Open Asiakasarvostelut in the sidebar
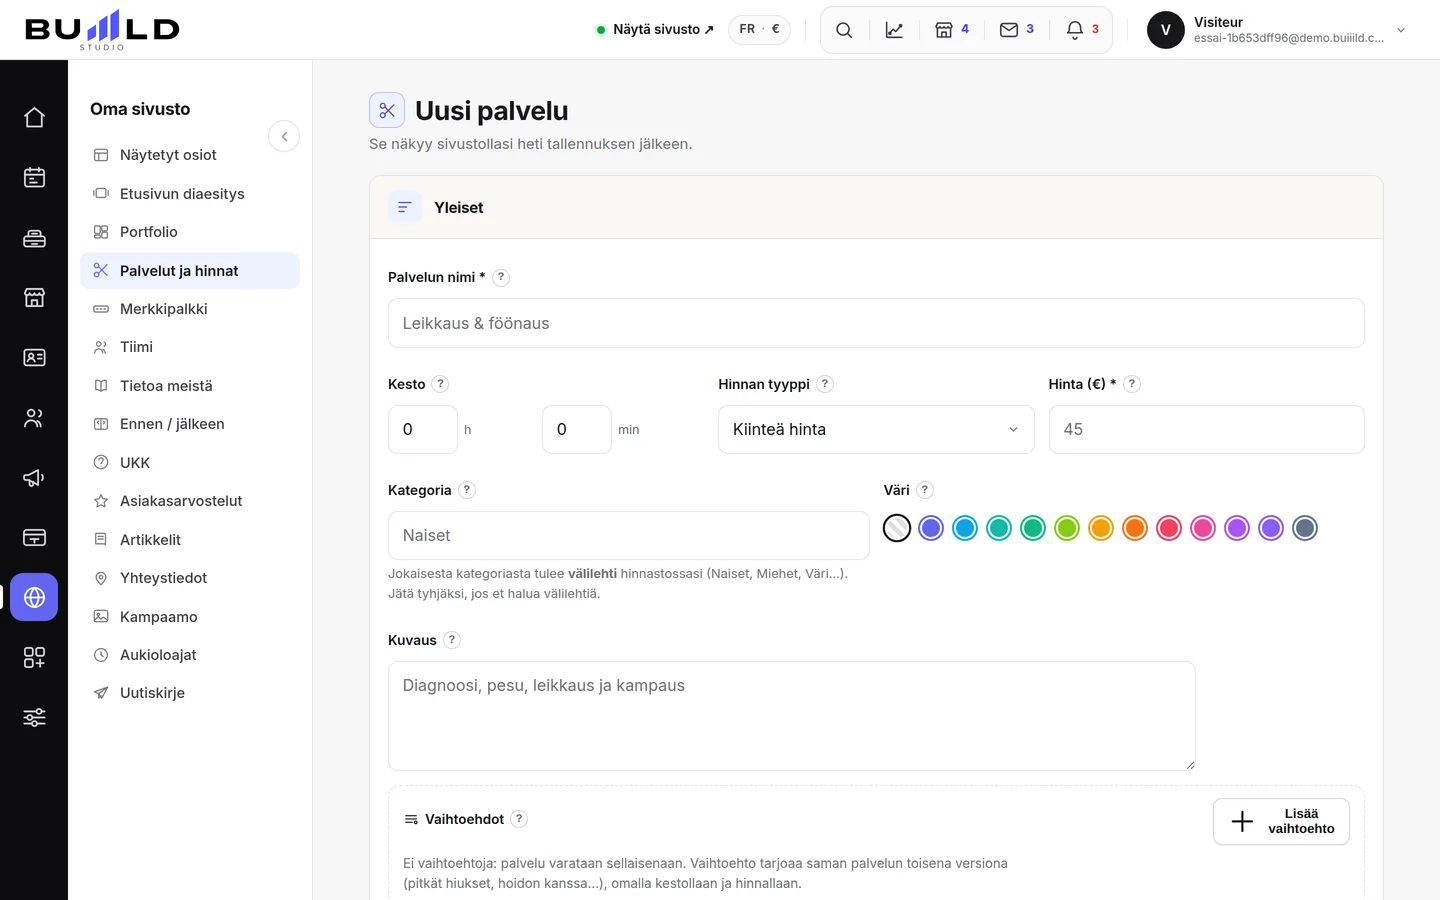1440x900 pixels. 190,501
